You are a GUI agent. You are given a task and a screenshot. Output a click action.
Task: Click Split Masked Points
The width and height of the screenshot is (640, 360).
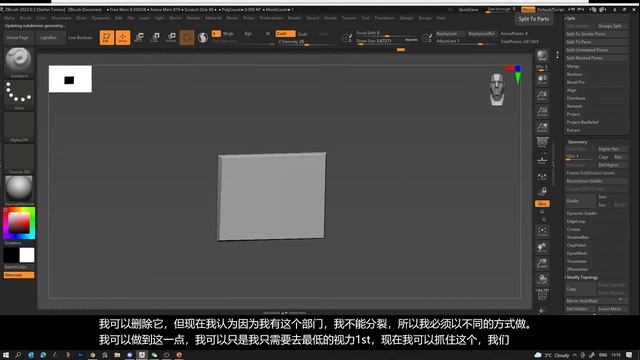click(x=596, y=58)
